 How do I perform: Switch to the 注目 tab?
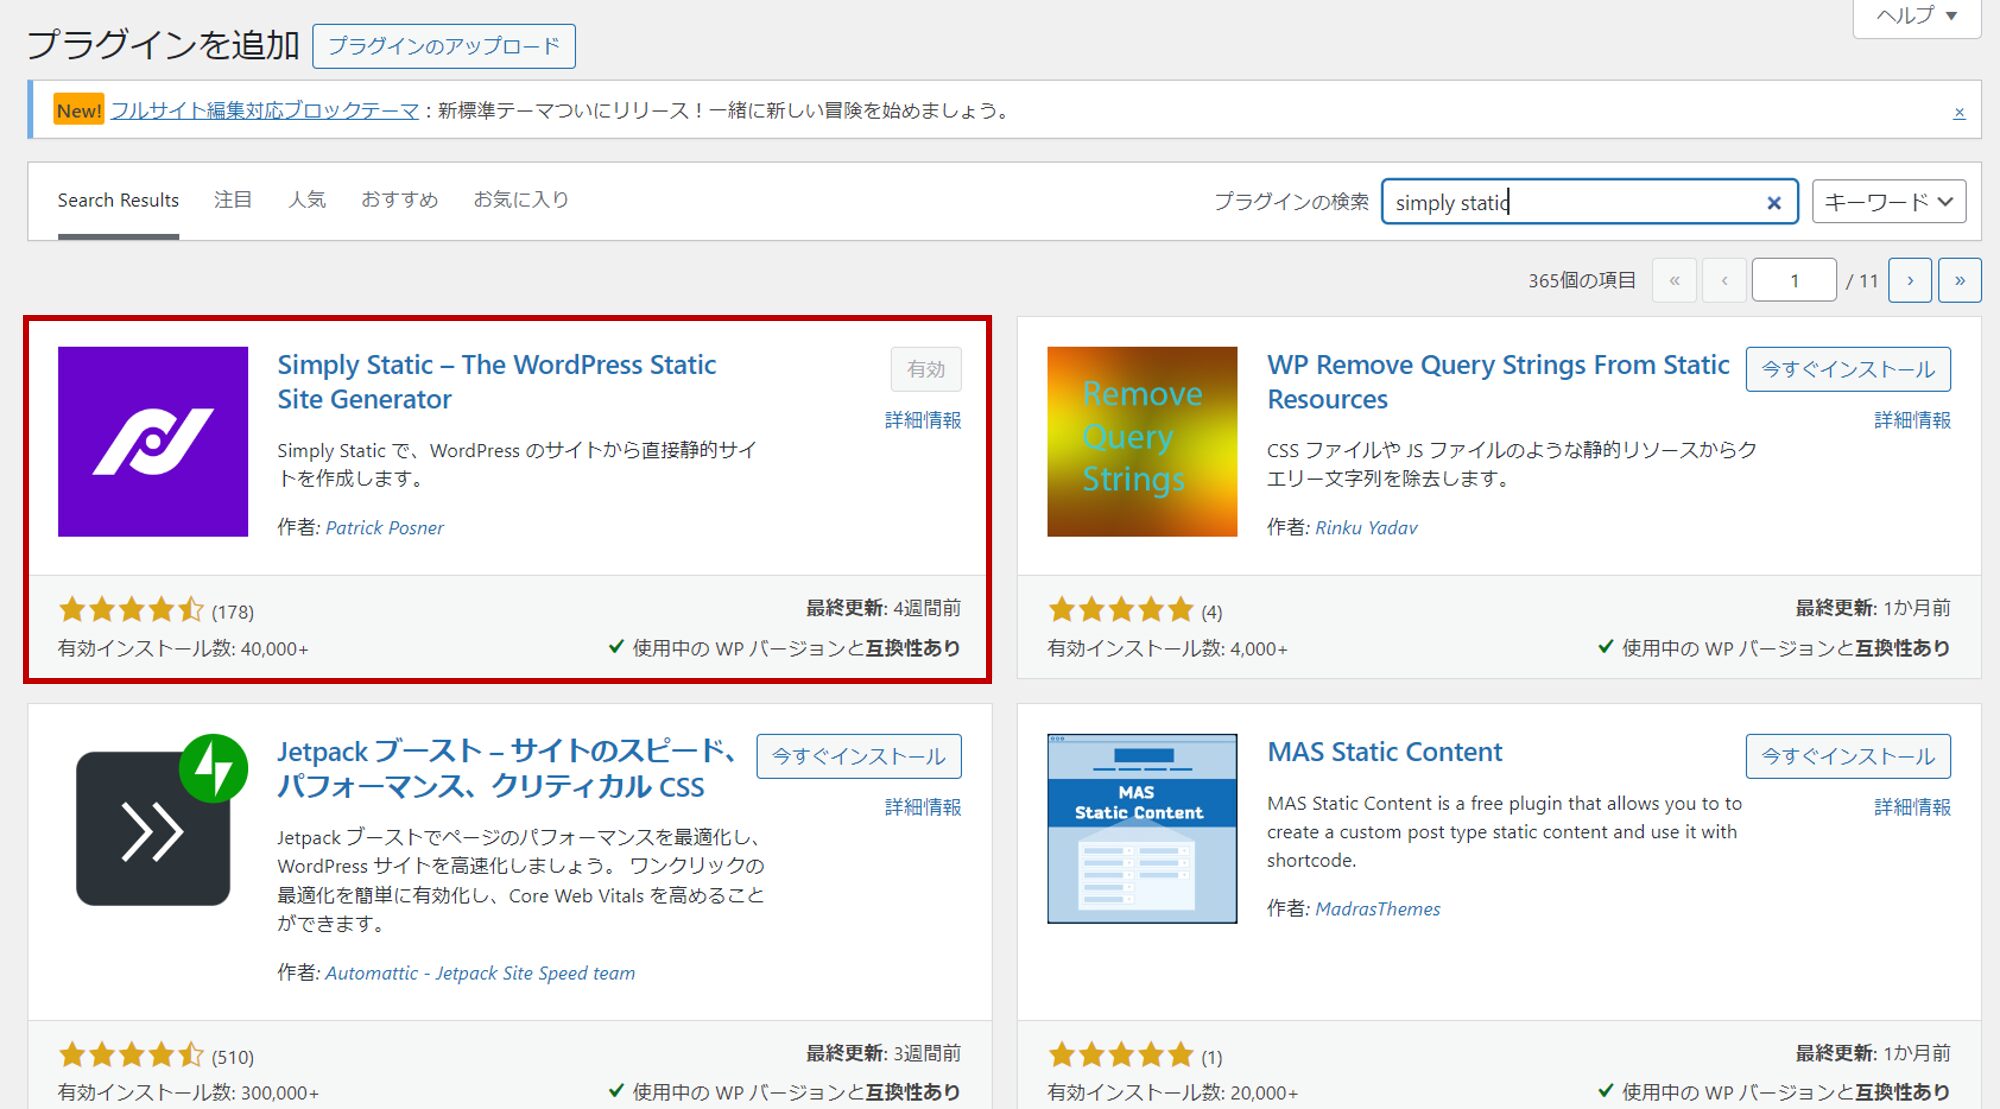coord(233,200)
